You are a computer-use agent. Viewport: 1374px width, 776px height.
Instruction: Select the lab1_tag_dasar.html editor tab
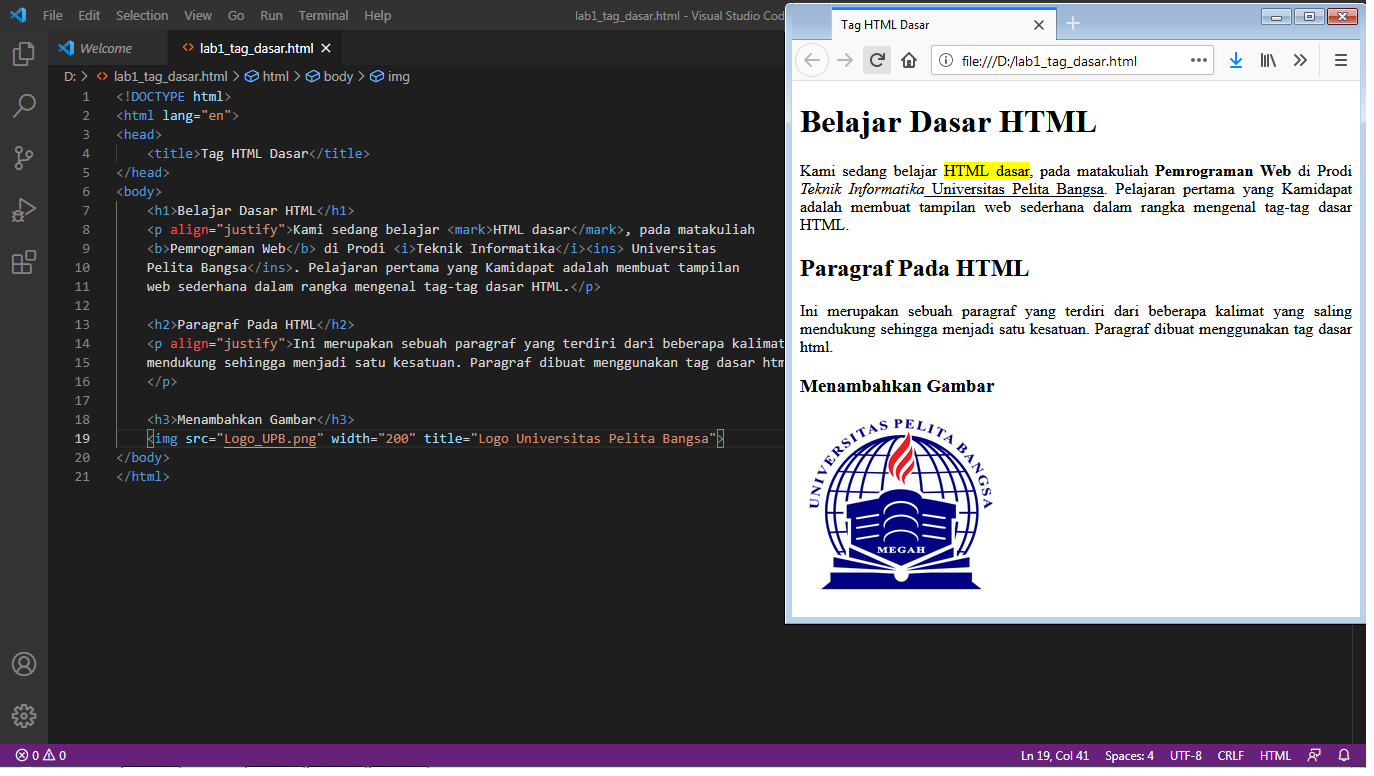256,48
